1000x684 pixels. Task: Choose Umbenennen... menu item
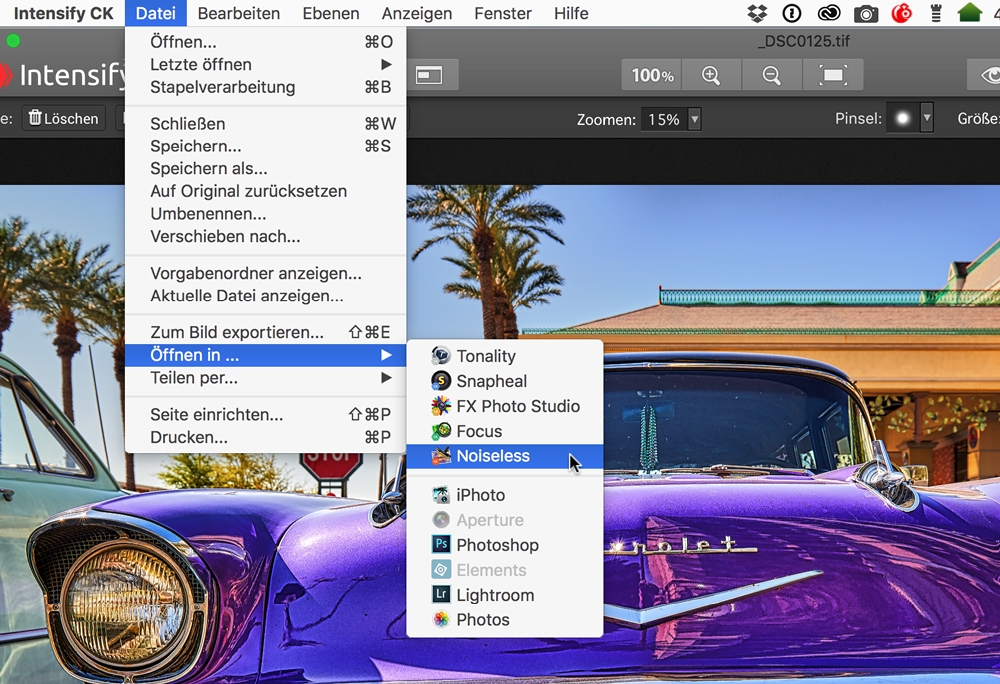pos(265,214)
